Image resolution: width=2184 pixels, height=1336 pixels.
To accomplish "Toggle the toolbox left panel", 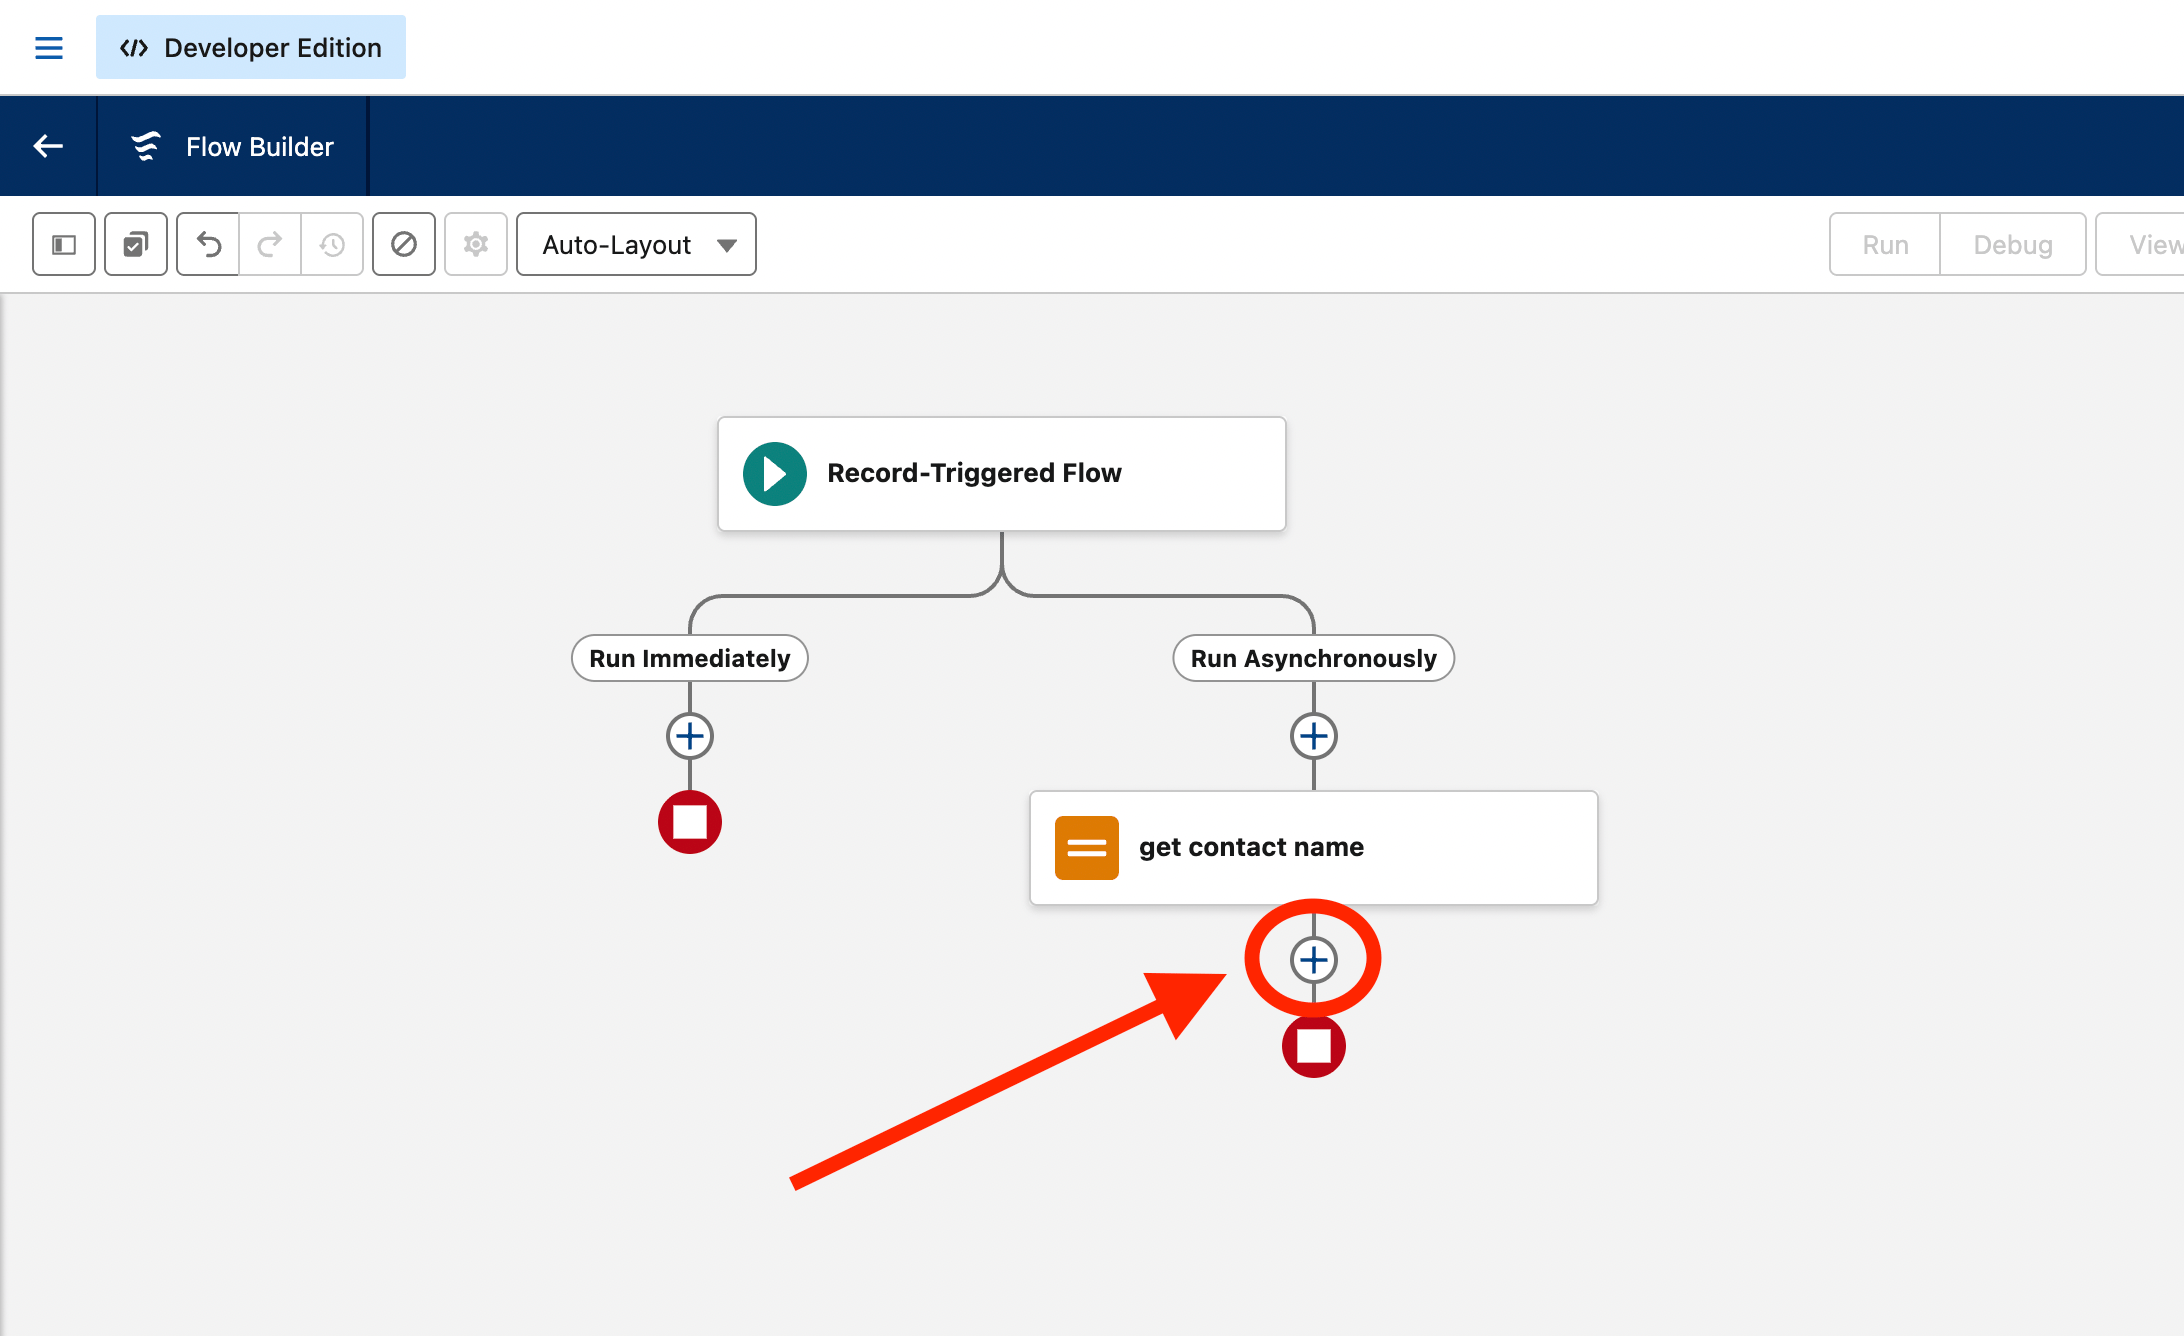I will click(64, 244).
